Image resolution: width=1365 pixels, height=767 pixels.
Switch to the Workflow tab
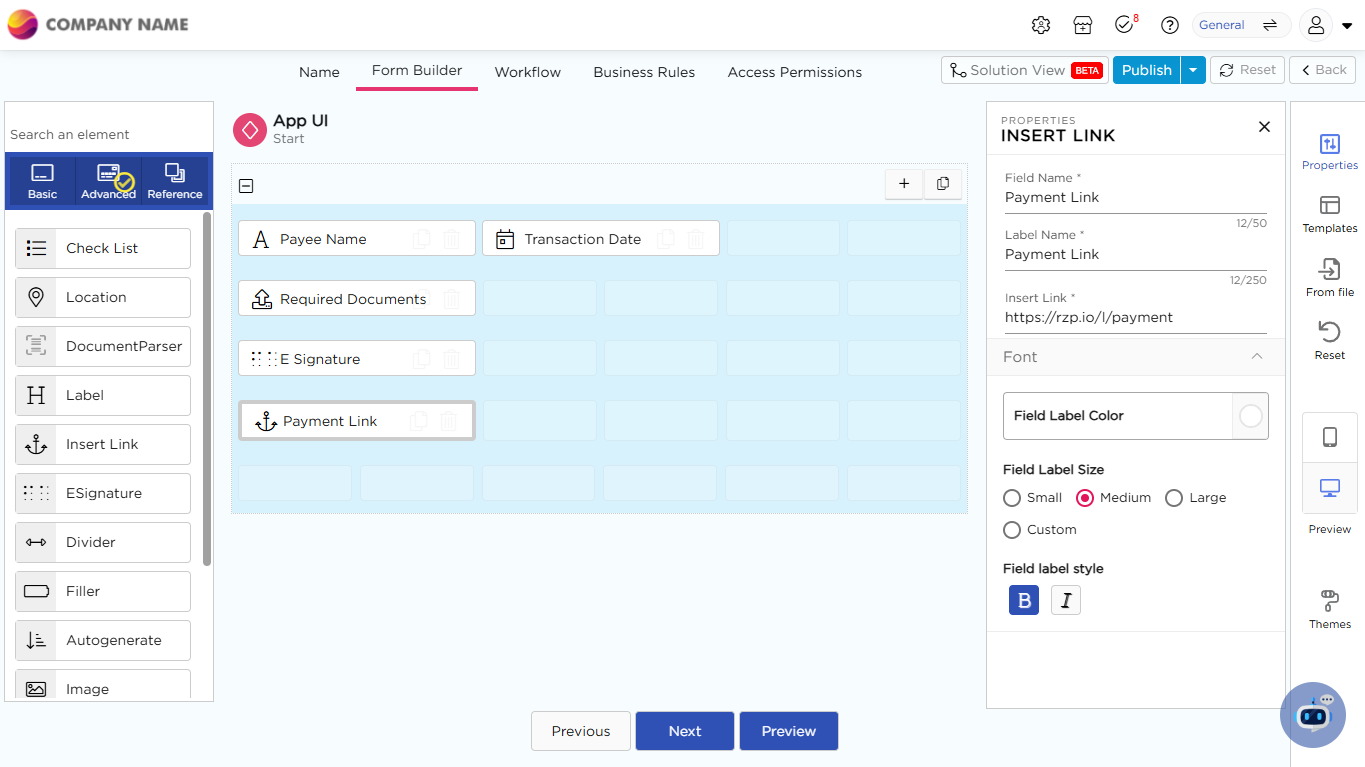click(527, 72)
